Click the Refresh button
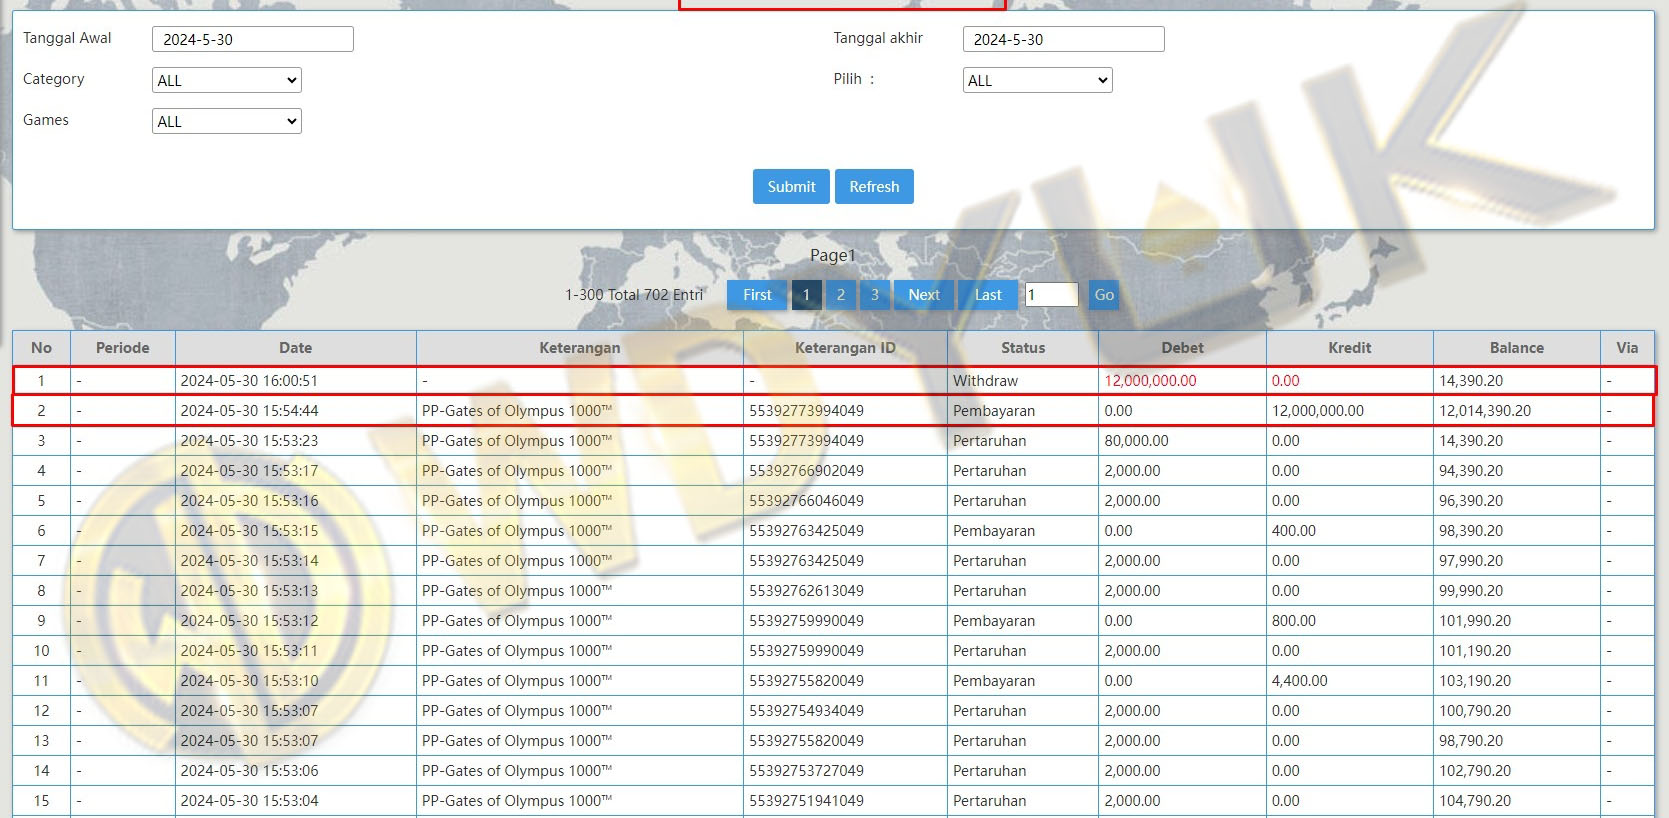This screenshot has width=1669, height=818. pos(874,186)
